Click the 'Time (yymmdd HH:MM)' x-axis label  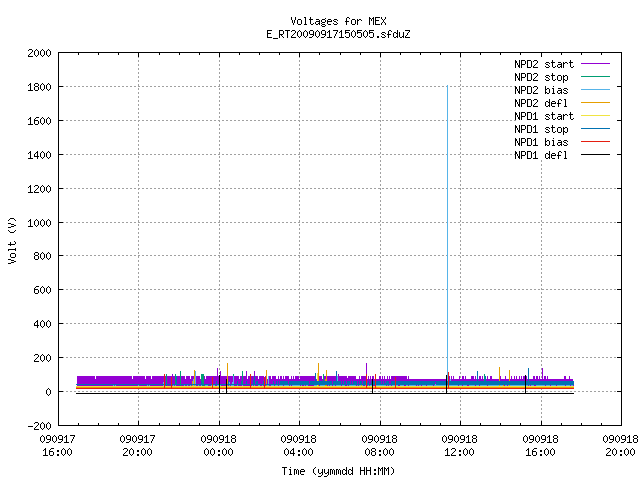point(338,471)
